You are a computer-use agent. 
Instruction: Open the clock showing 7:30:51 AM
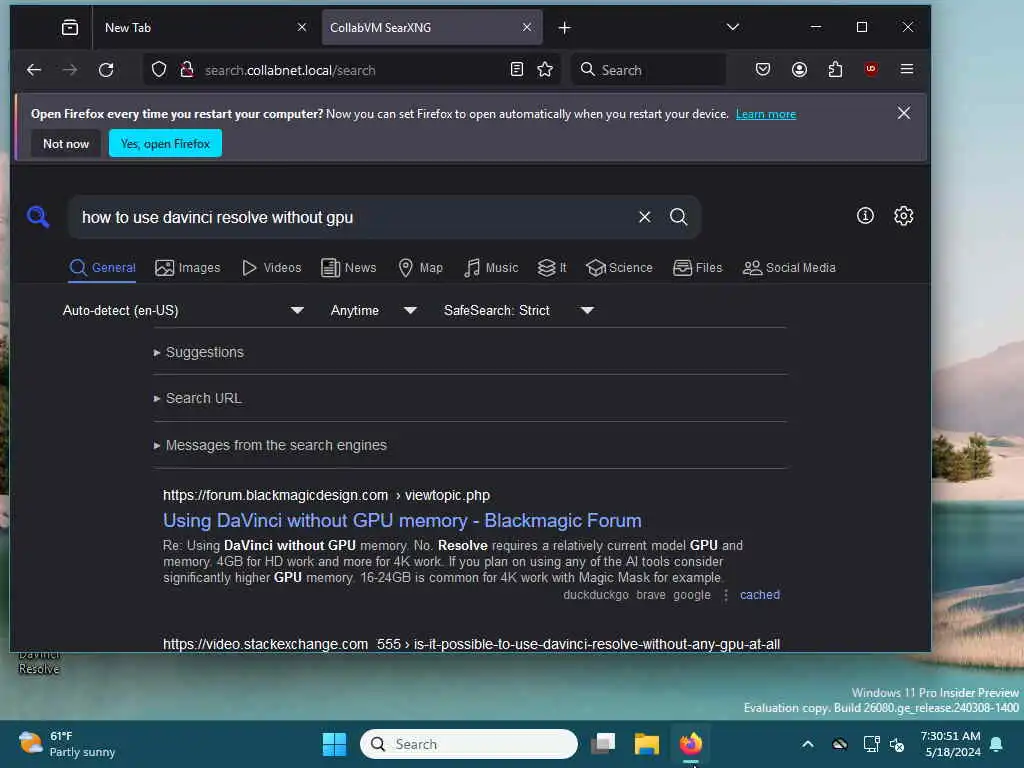(x=950, y=744)
